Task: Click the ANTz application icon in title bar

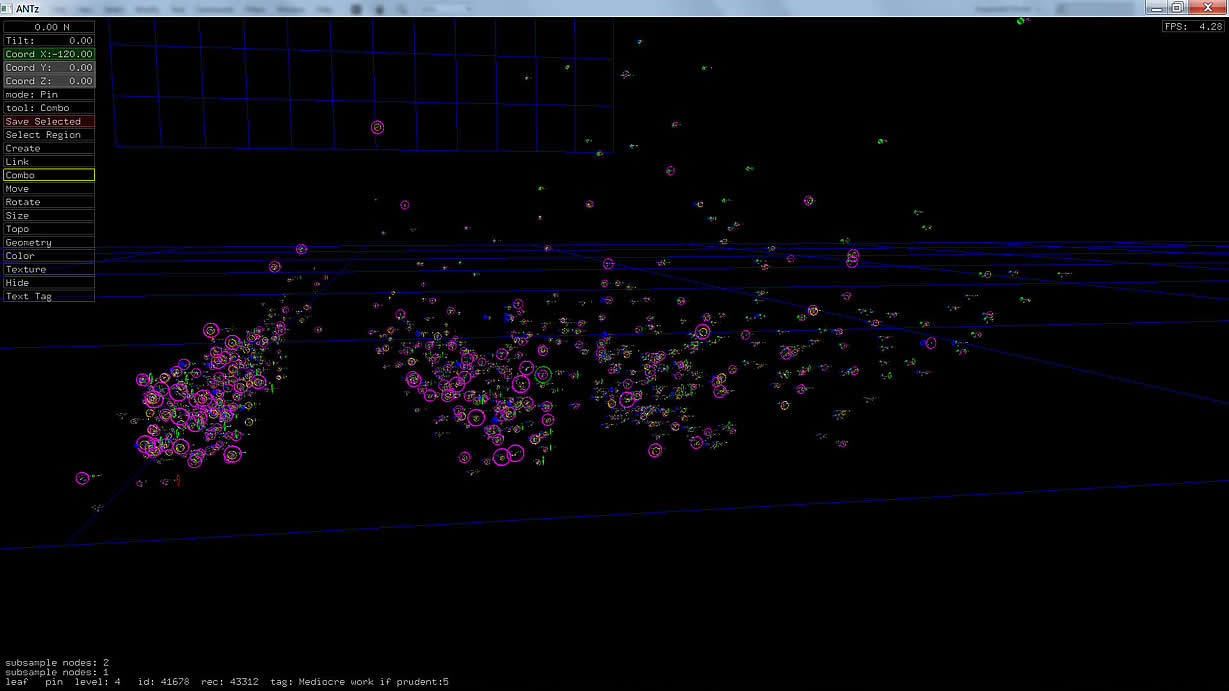Action: point(8,8)
